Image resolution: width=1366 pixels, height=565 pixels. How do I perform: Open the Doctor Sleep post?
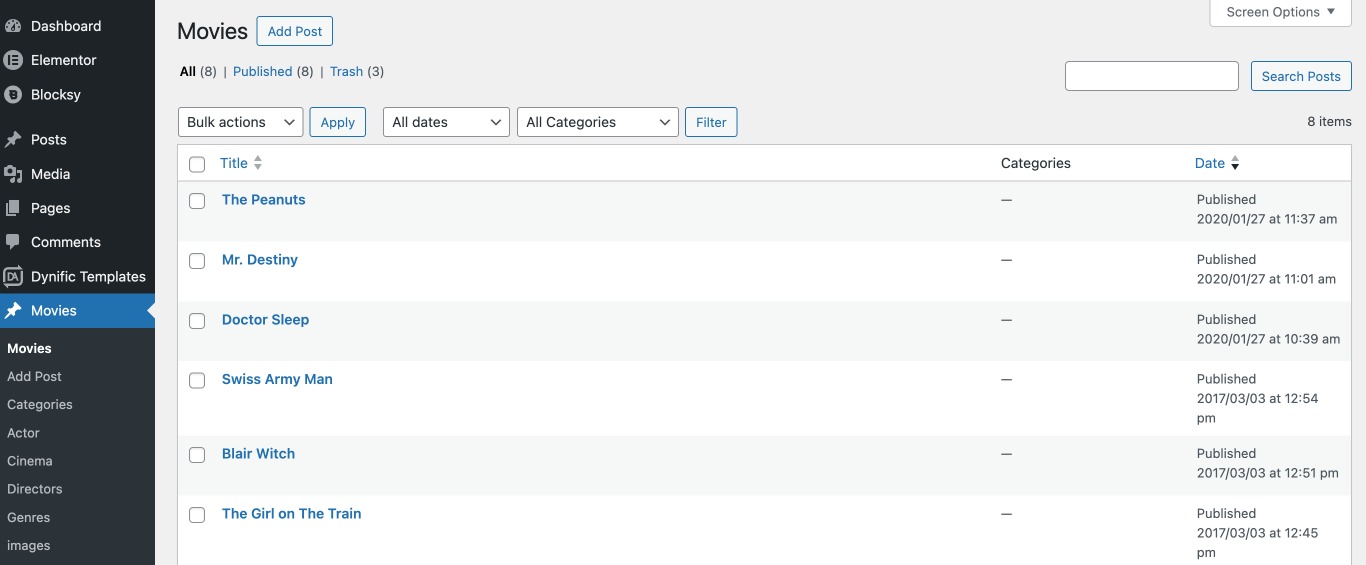point(266,319)
